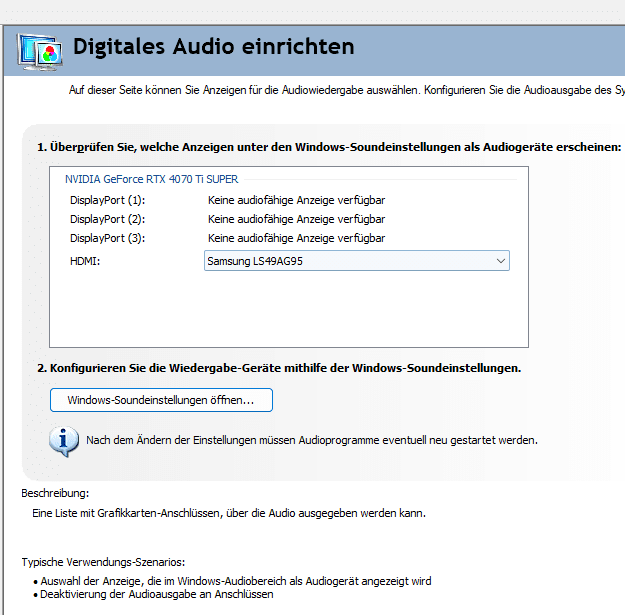Image resolution: width=625 pixels, height=615 pixels.
Task: Click the NVIDIA display icon in the header
Action: (x=39, y=52)
